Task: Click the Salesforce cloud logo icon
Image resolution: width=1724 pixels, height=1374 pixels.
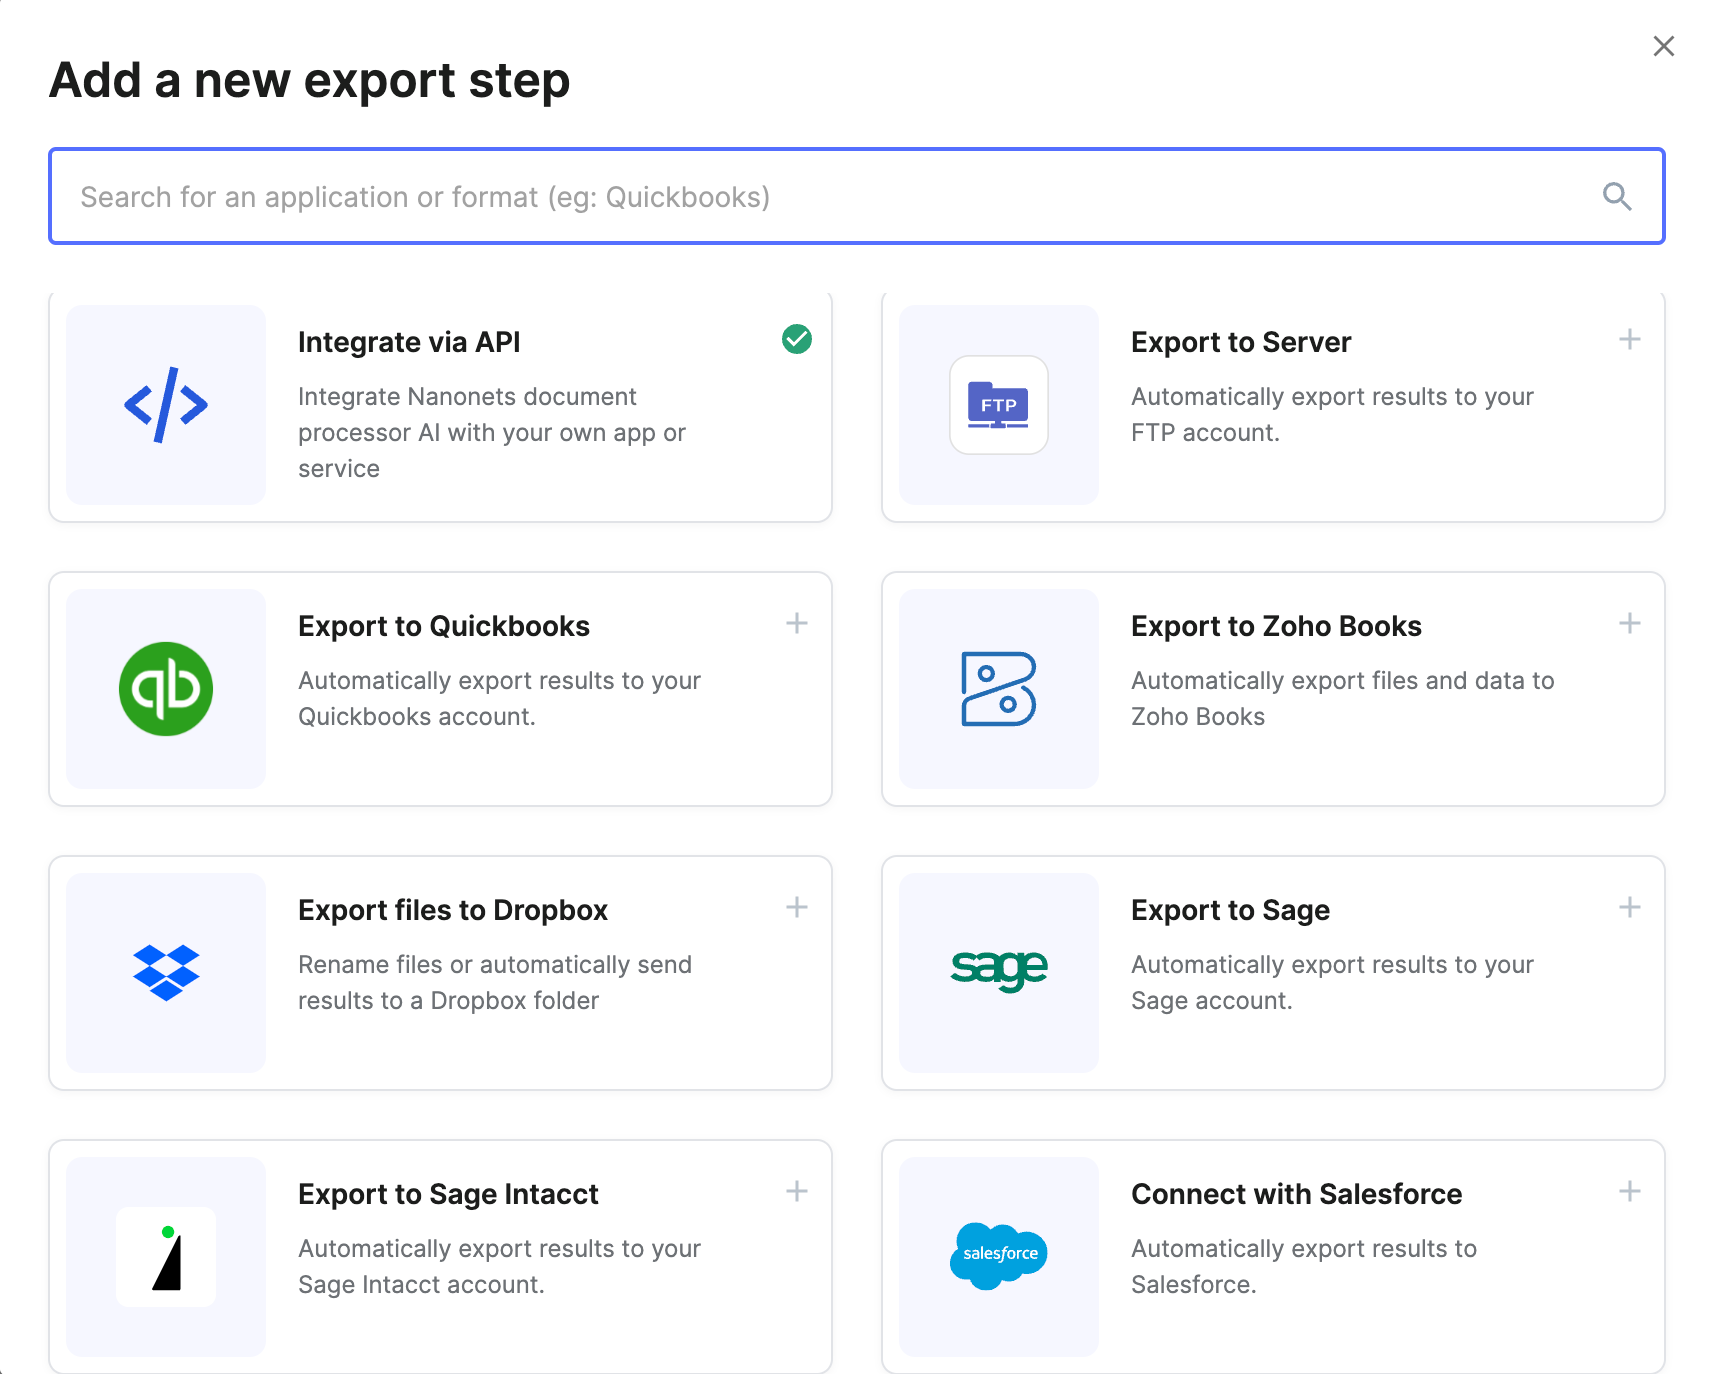Action: coord(999,1256)
